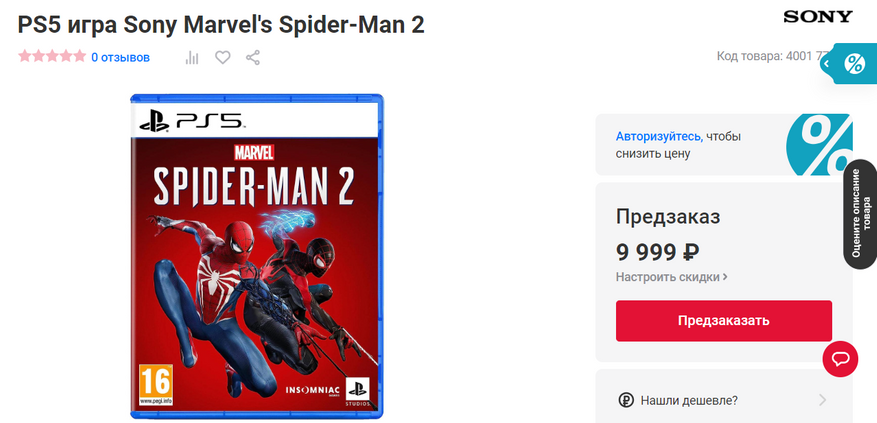Viewport: 877px width, 423px height.
Task: Open the Оцените описание товара side tab
Action: (x=860, y=214)
